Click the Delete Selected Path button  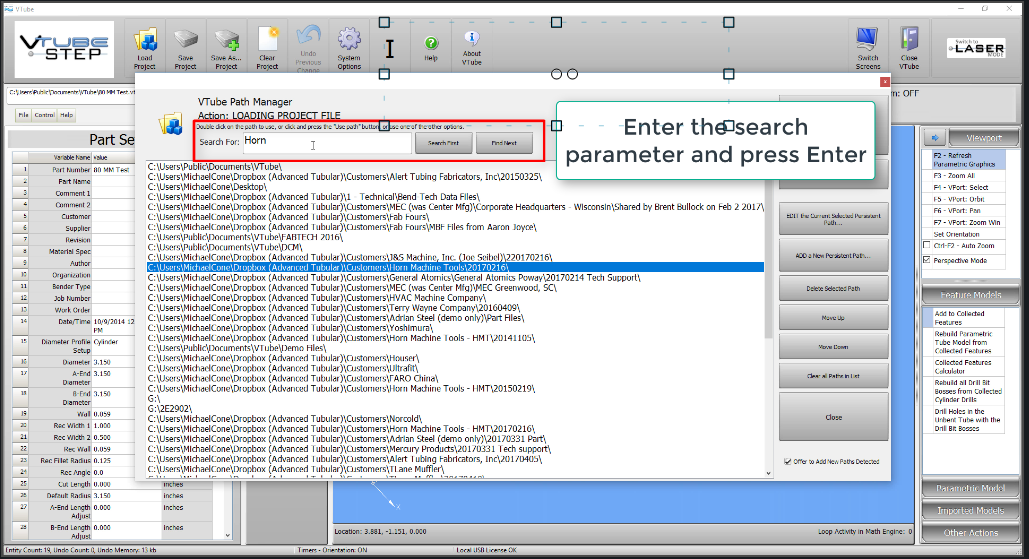point(833,289)
